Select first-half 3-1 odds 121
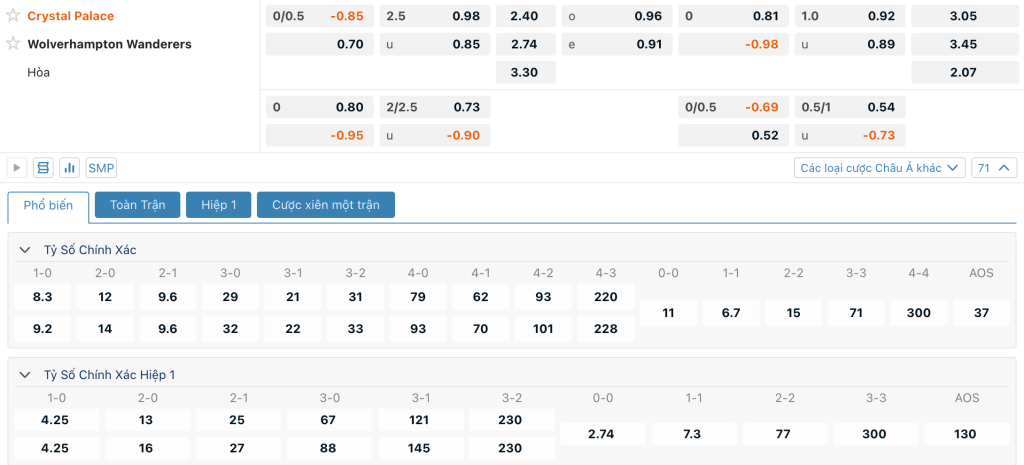Screen dimensions: 1024x465 (421, 419)
